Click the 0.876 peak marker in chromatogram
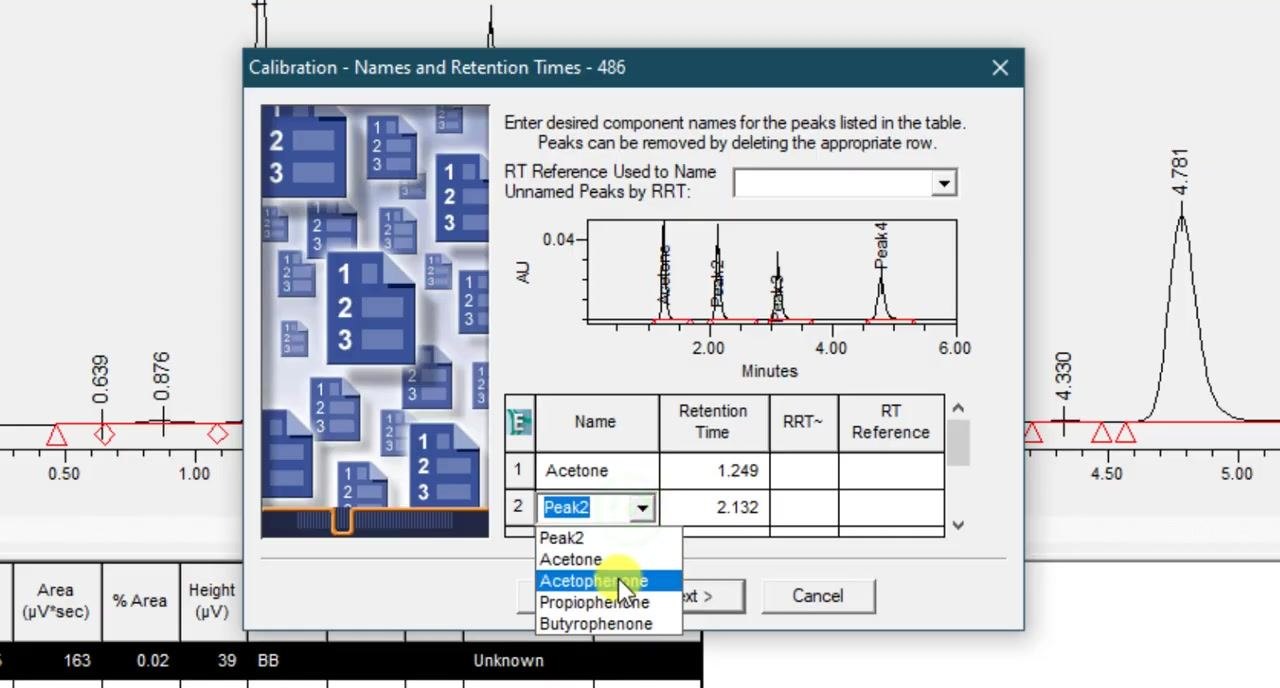1280x688 pixels. click(x=162, y=376)
